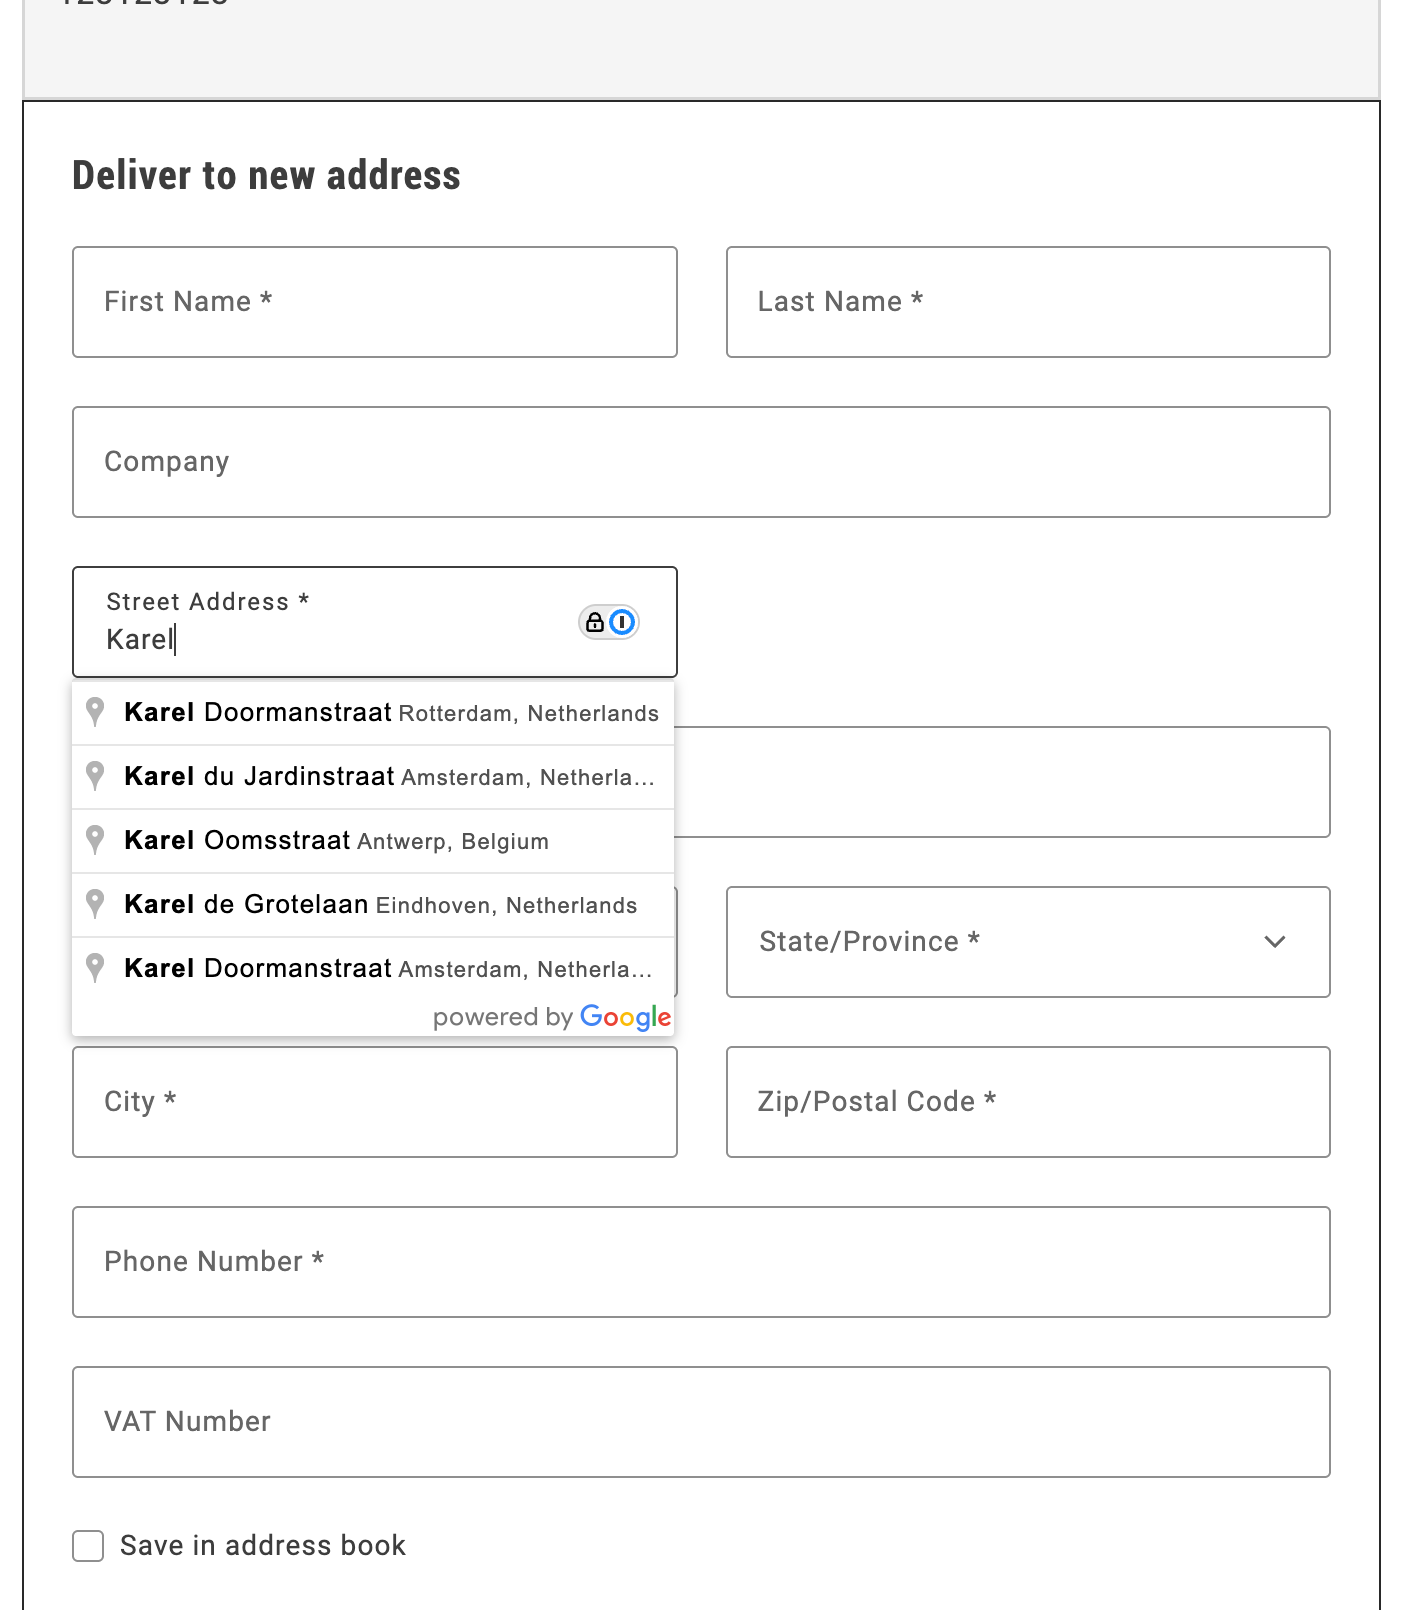
Task: Open the 1Password extension icon
Action: click(x=621, y=622)
